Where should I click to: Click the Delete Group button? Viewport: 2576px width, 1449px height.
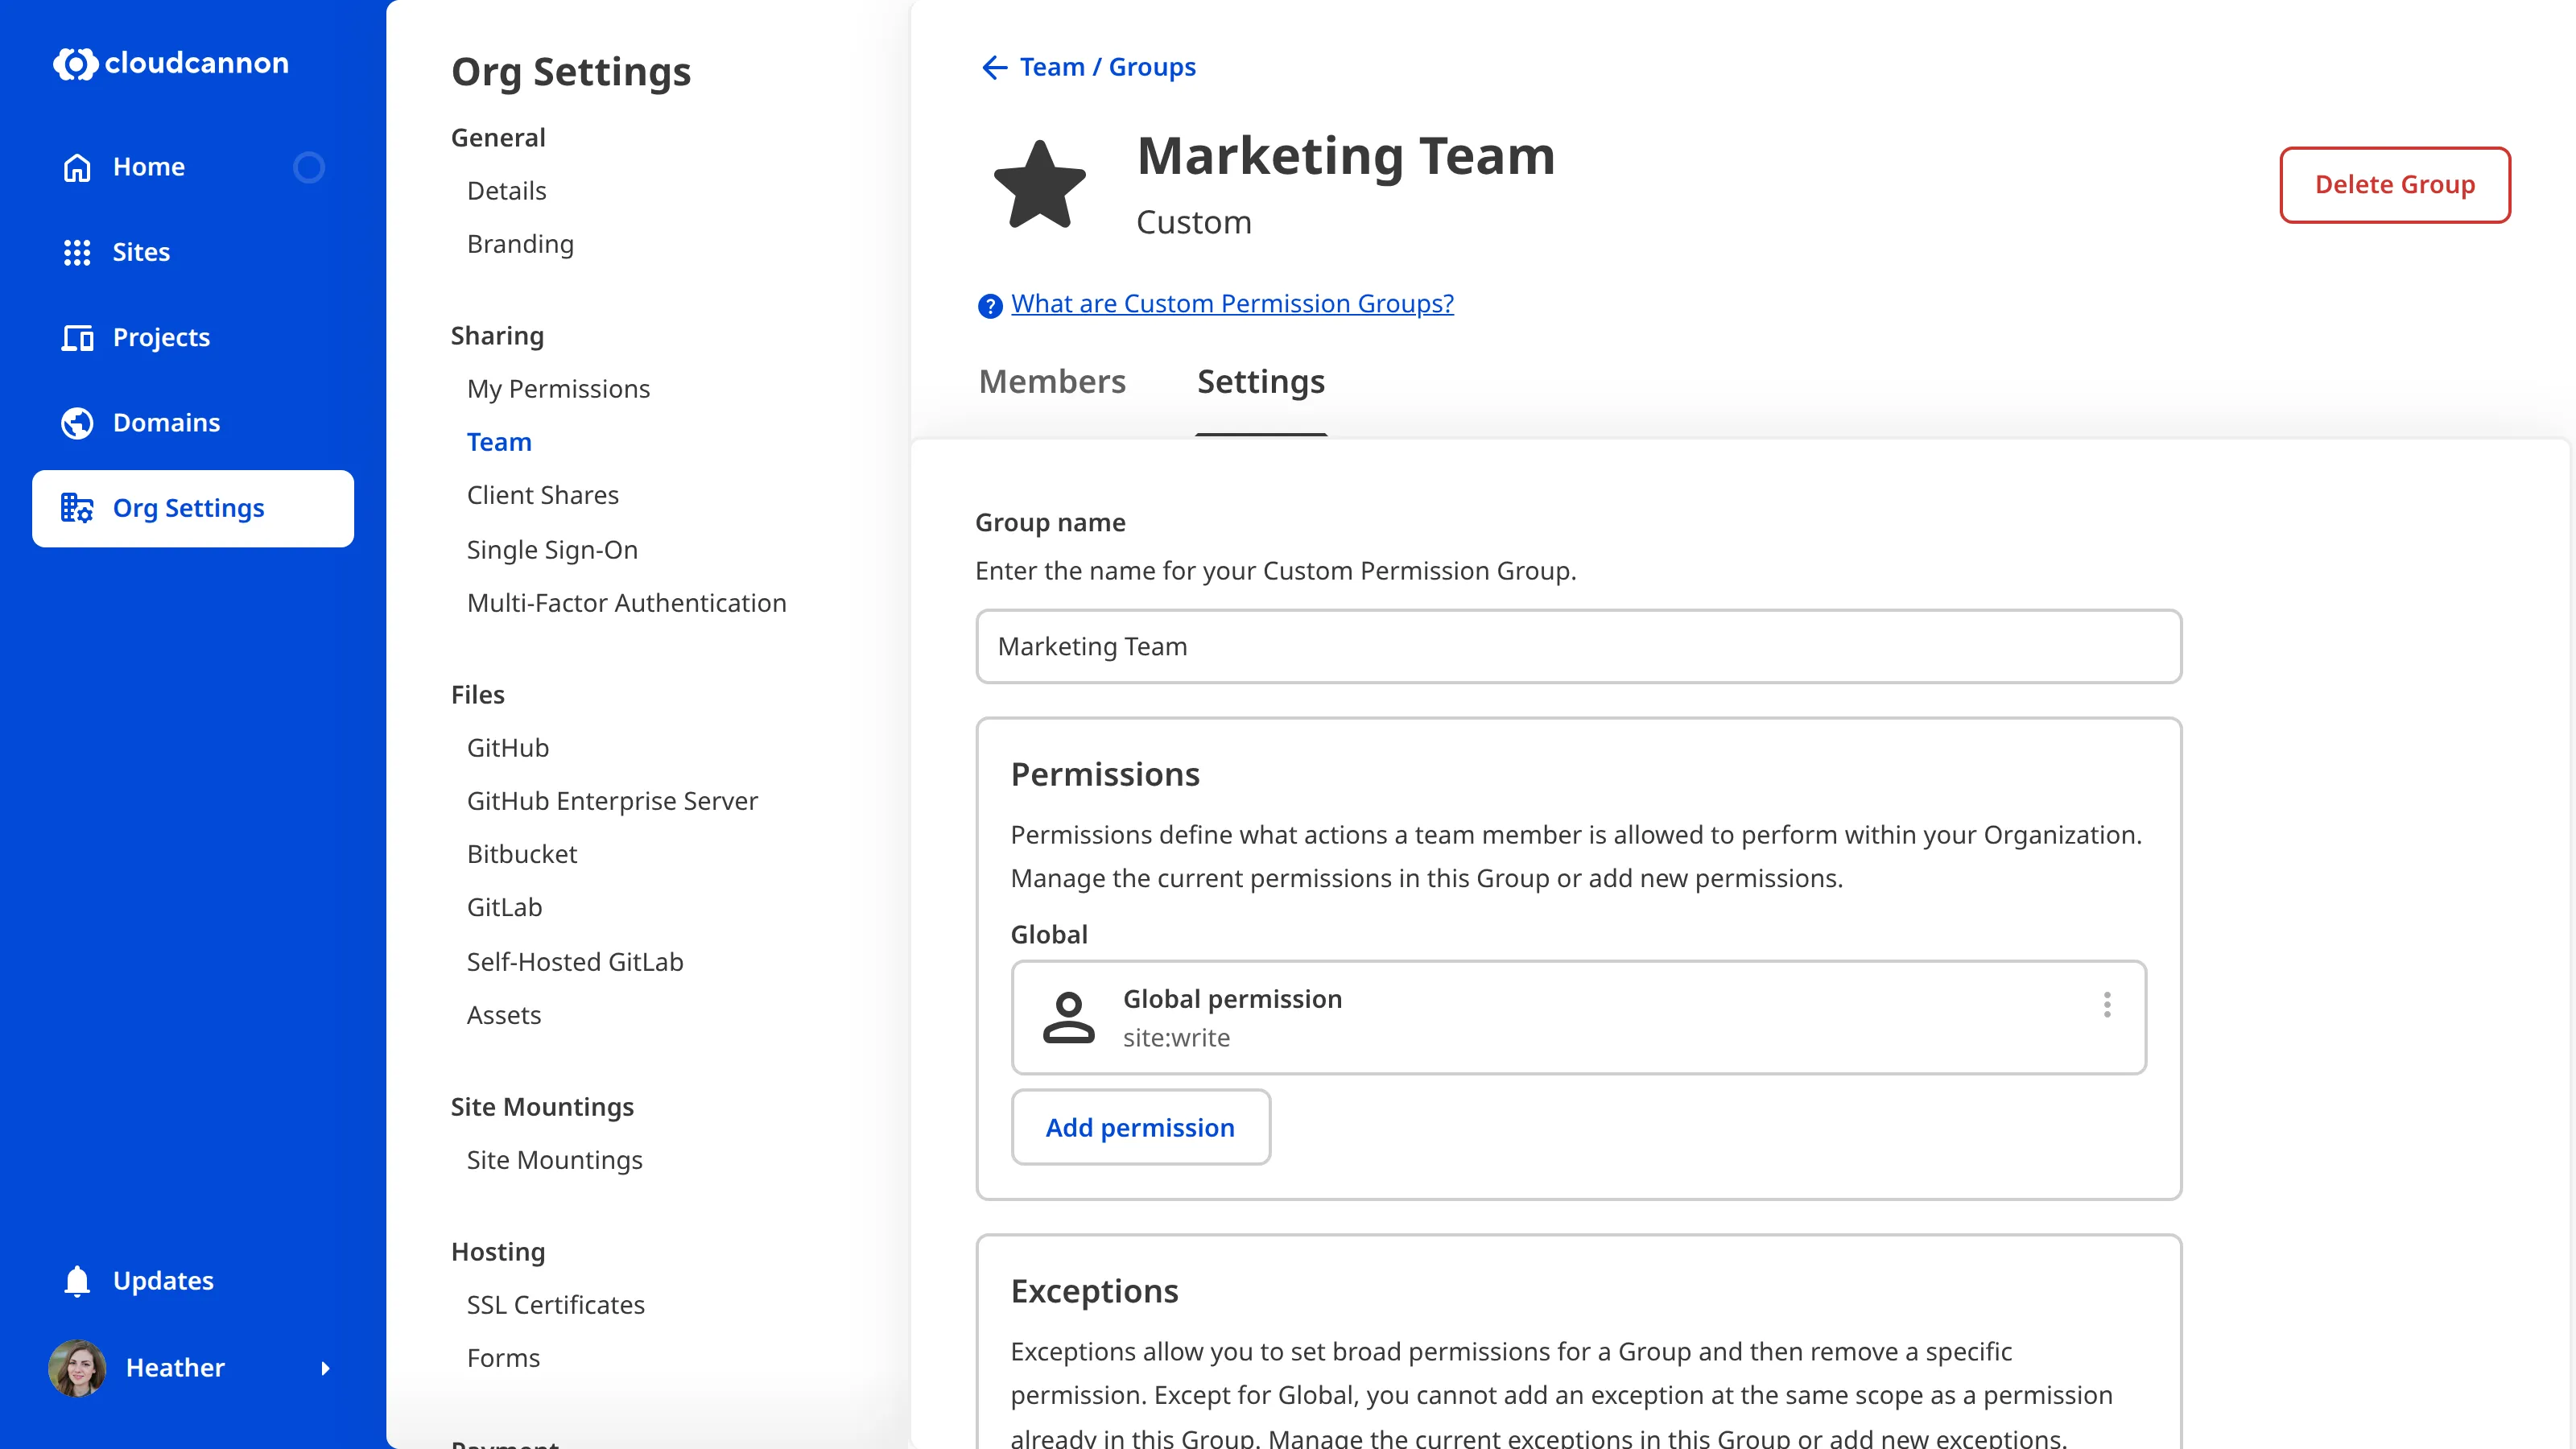pos(2395,184)
